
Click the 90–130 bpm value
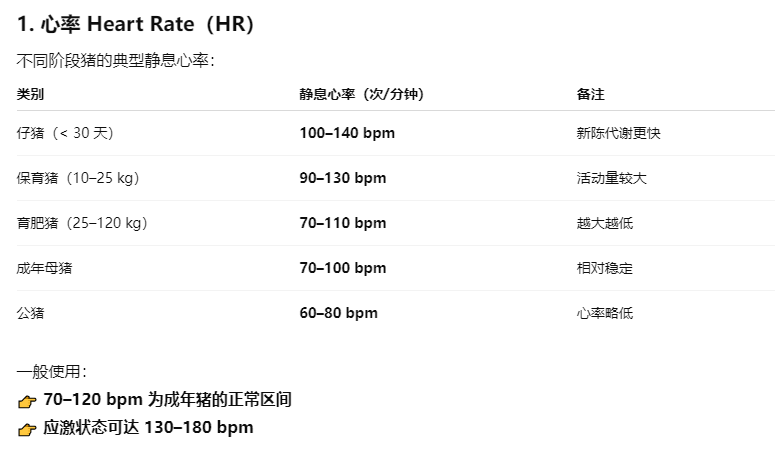point(342,178)
